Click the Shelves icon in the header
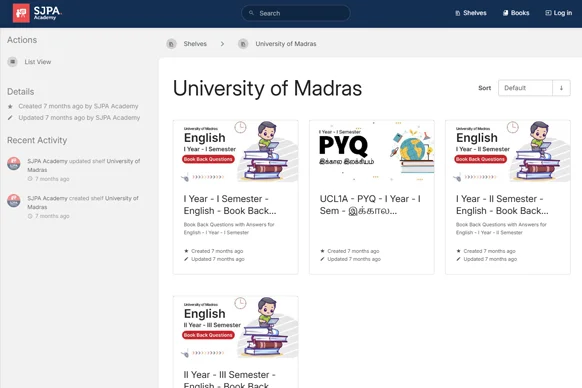This screenshot has height=388, width=582. click(x=458, y=13)
